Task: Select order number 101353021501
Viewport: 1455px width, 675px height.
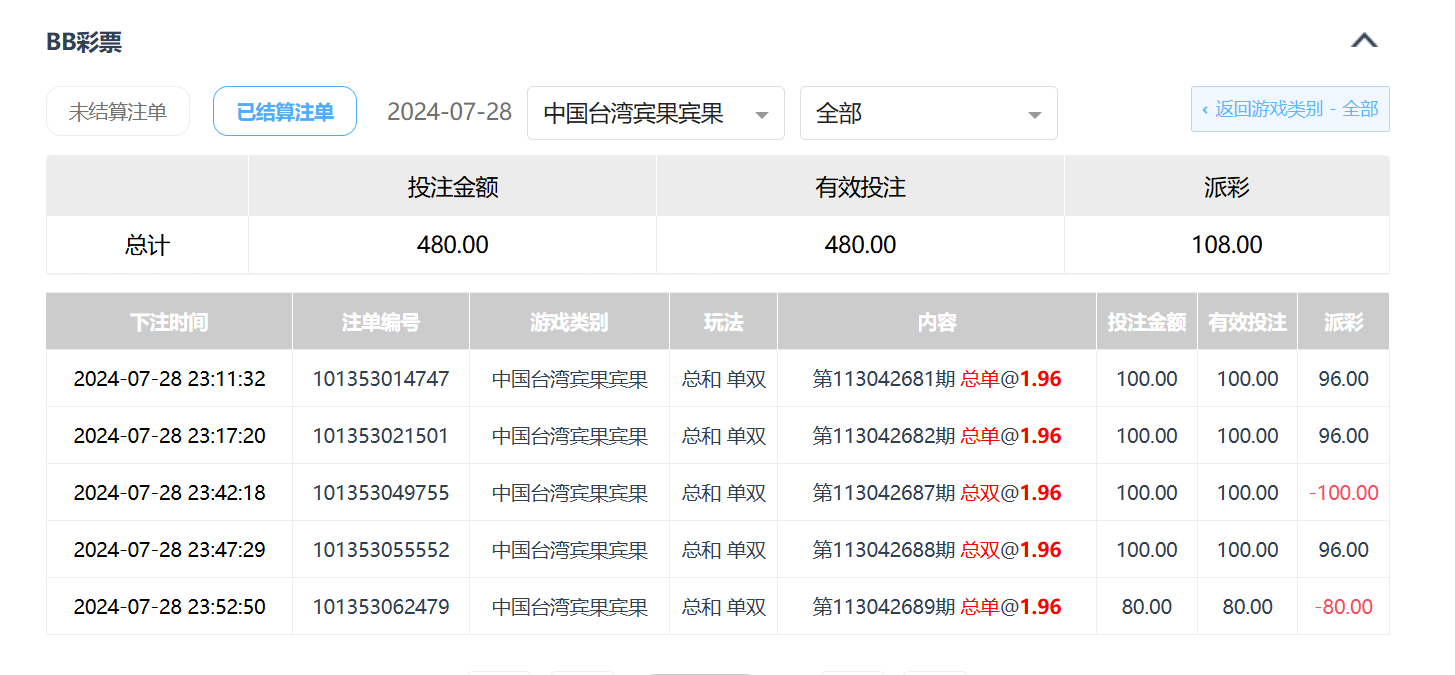Action: click(381, 436)
